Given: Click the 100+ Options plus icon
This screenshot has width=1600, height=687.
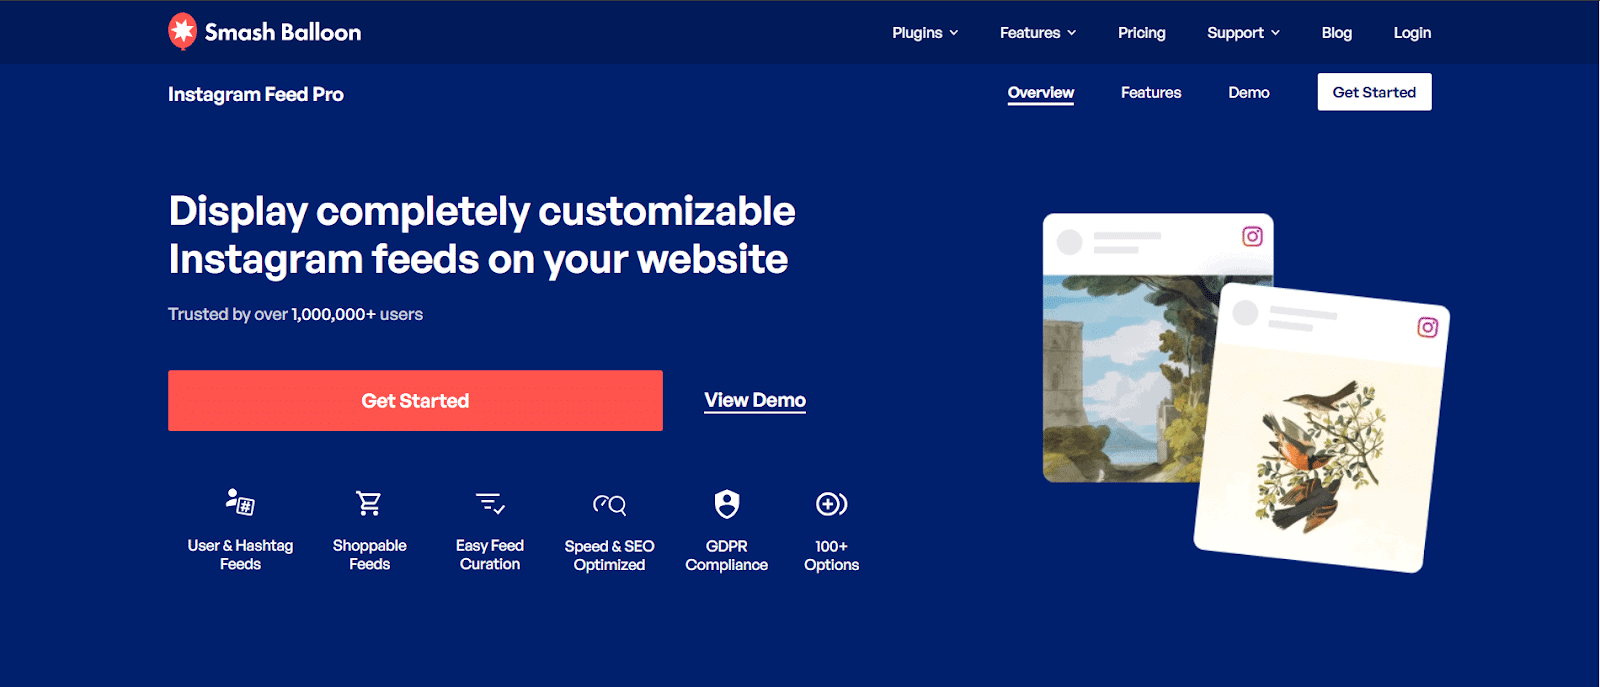Looking at the screenshot, I should pyautogui.click(x=831, y=504).
